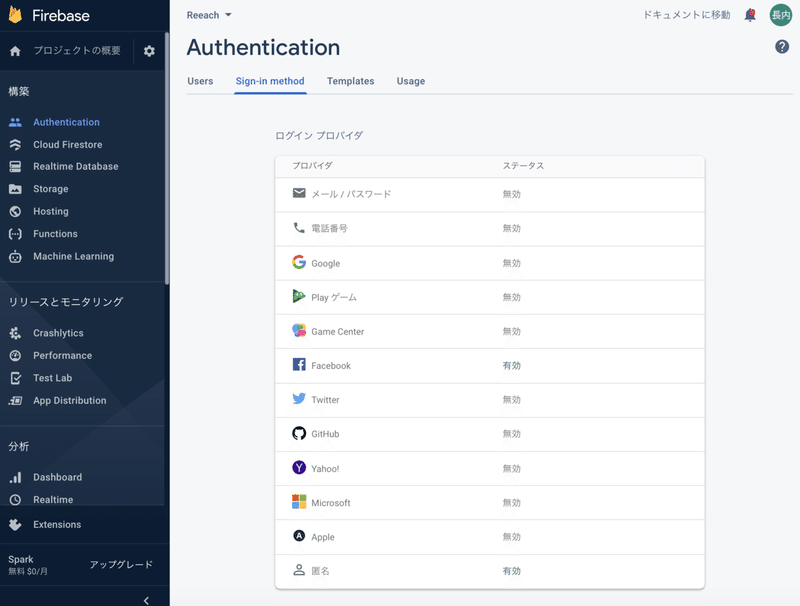
Task: Click the メール / パスワード provider label
Action: click(x=351, y=194)
